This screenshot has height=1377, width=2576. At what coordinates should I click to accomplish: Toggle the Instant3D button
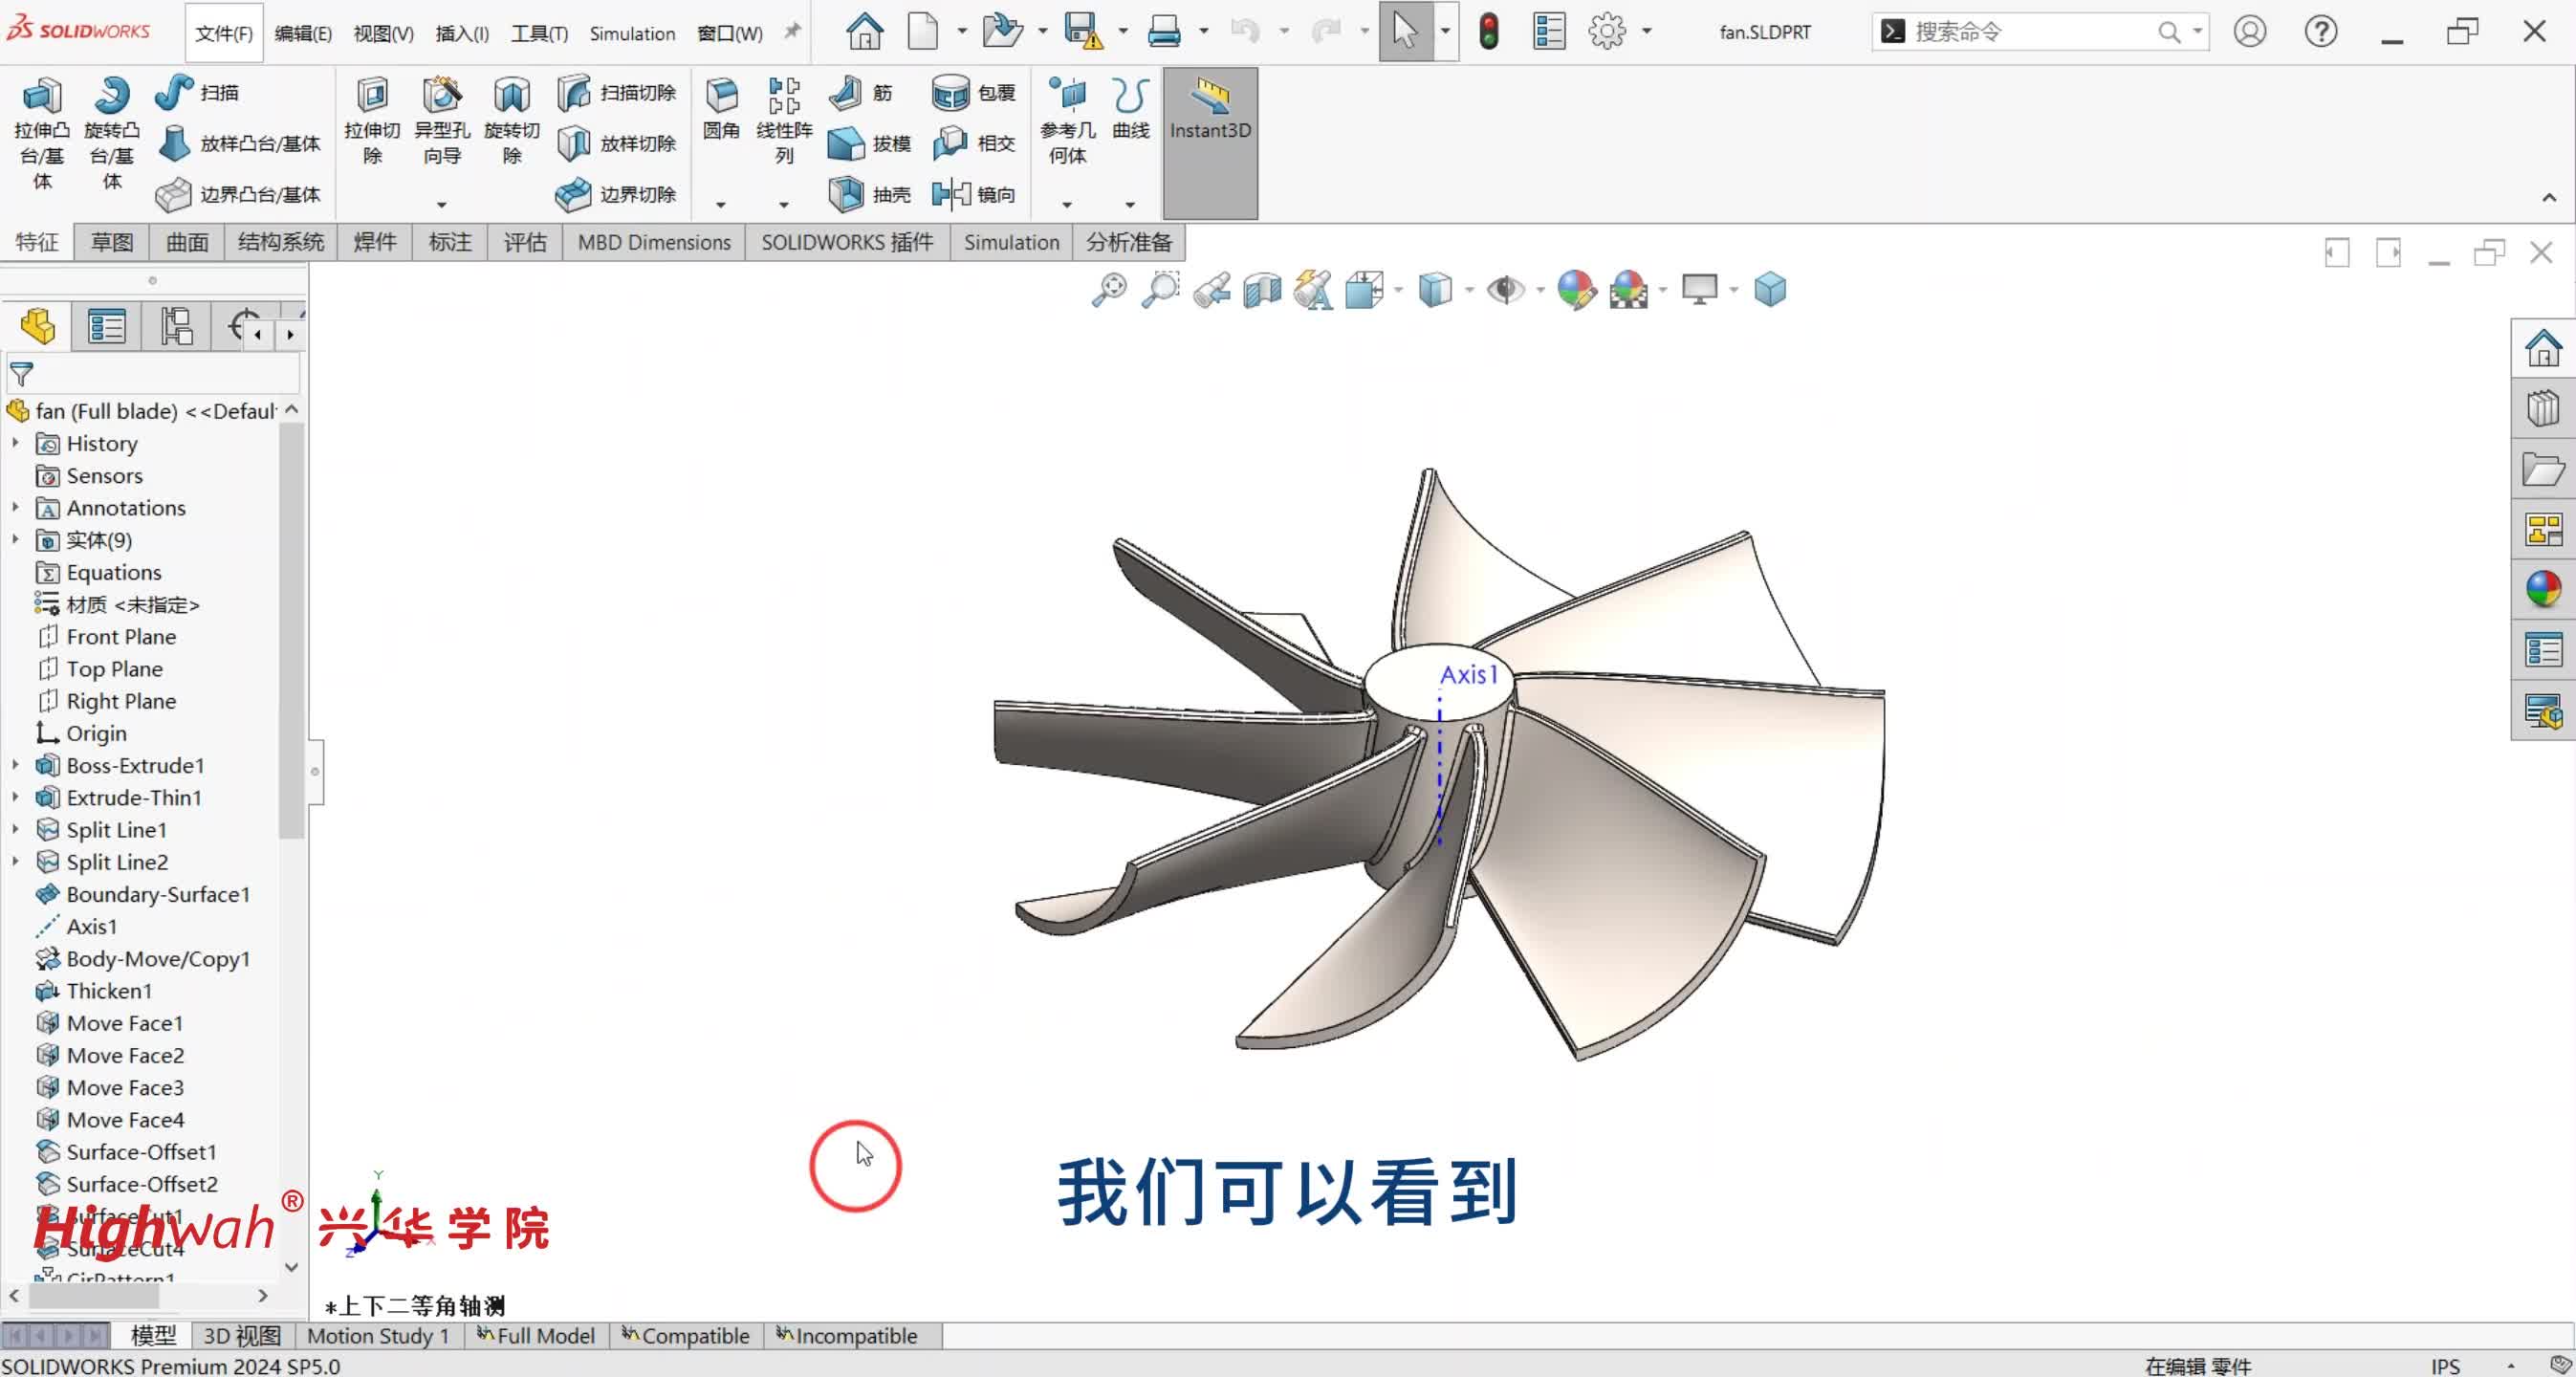(1210, 110)
